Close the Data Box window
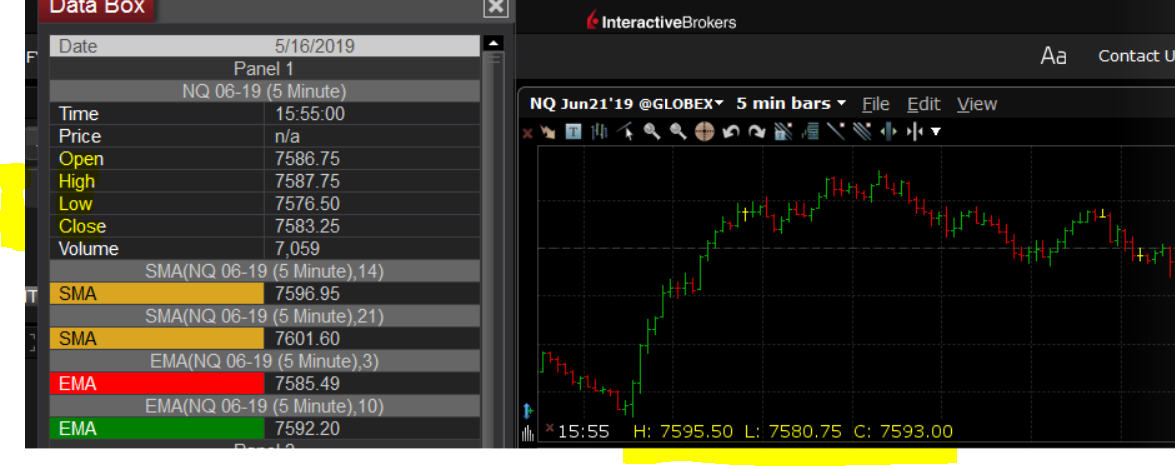This screenshot has width=1175, height=469. (x=496, y=7)
